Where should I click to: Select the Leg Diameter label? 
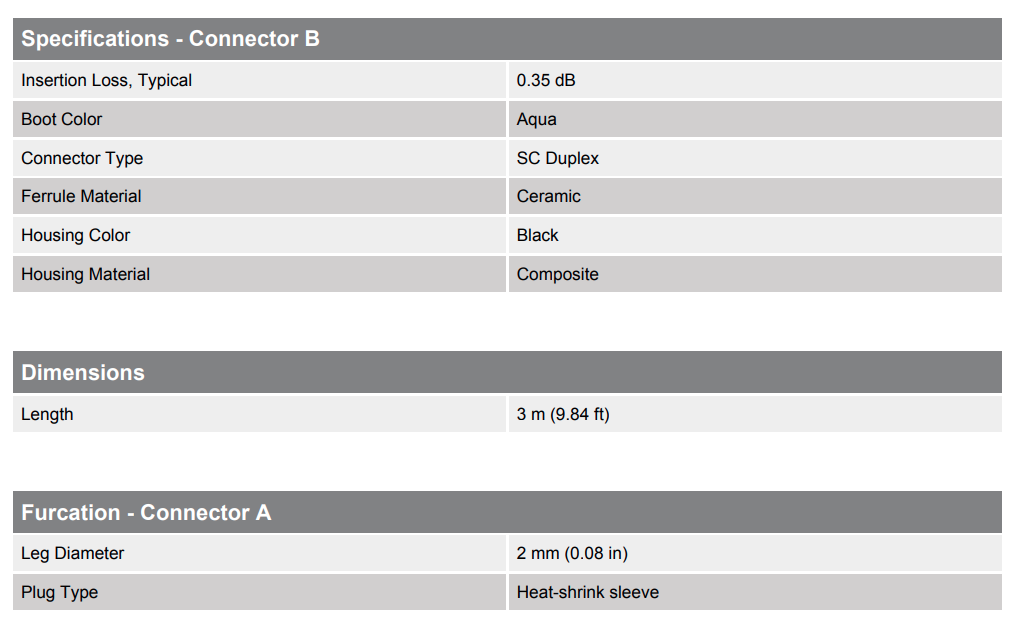(73, 553)
